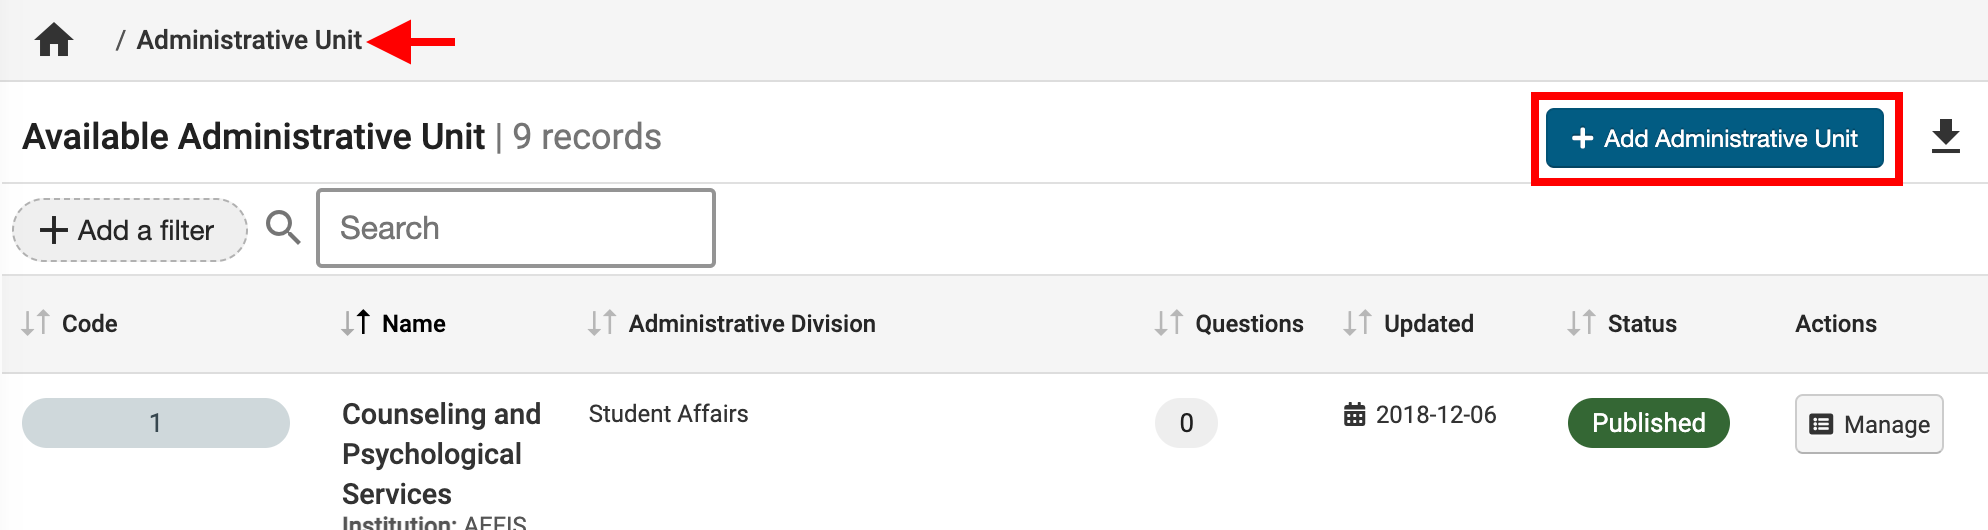Image resolution: width=1988 pixels, height=530 pixels.
Task: Sort by Administrative Division column arrows
Action: (601, 323)
